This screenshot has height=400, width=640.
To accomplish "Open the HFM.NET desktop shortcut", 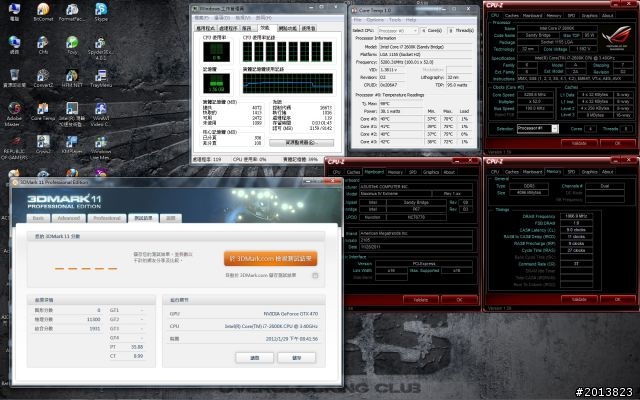I will click(72, 78).
